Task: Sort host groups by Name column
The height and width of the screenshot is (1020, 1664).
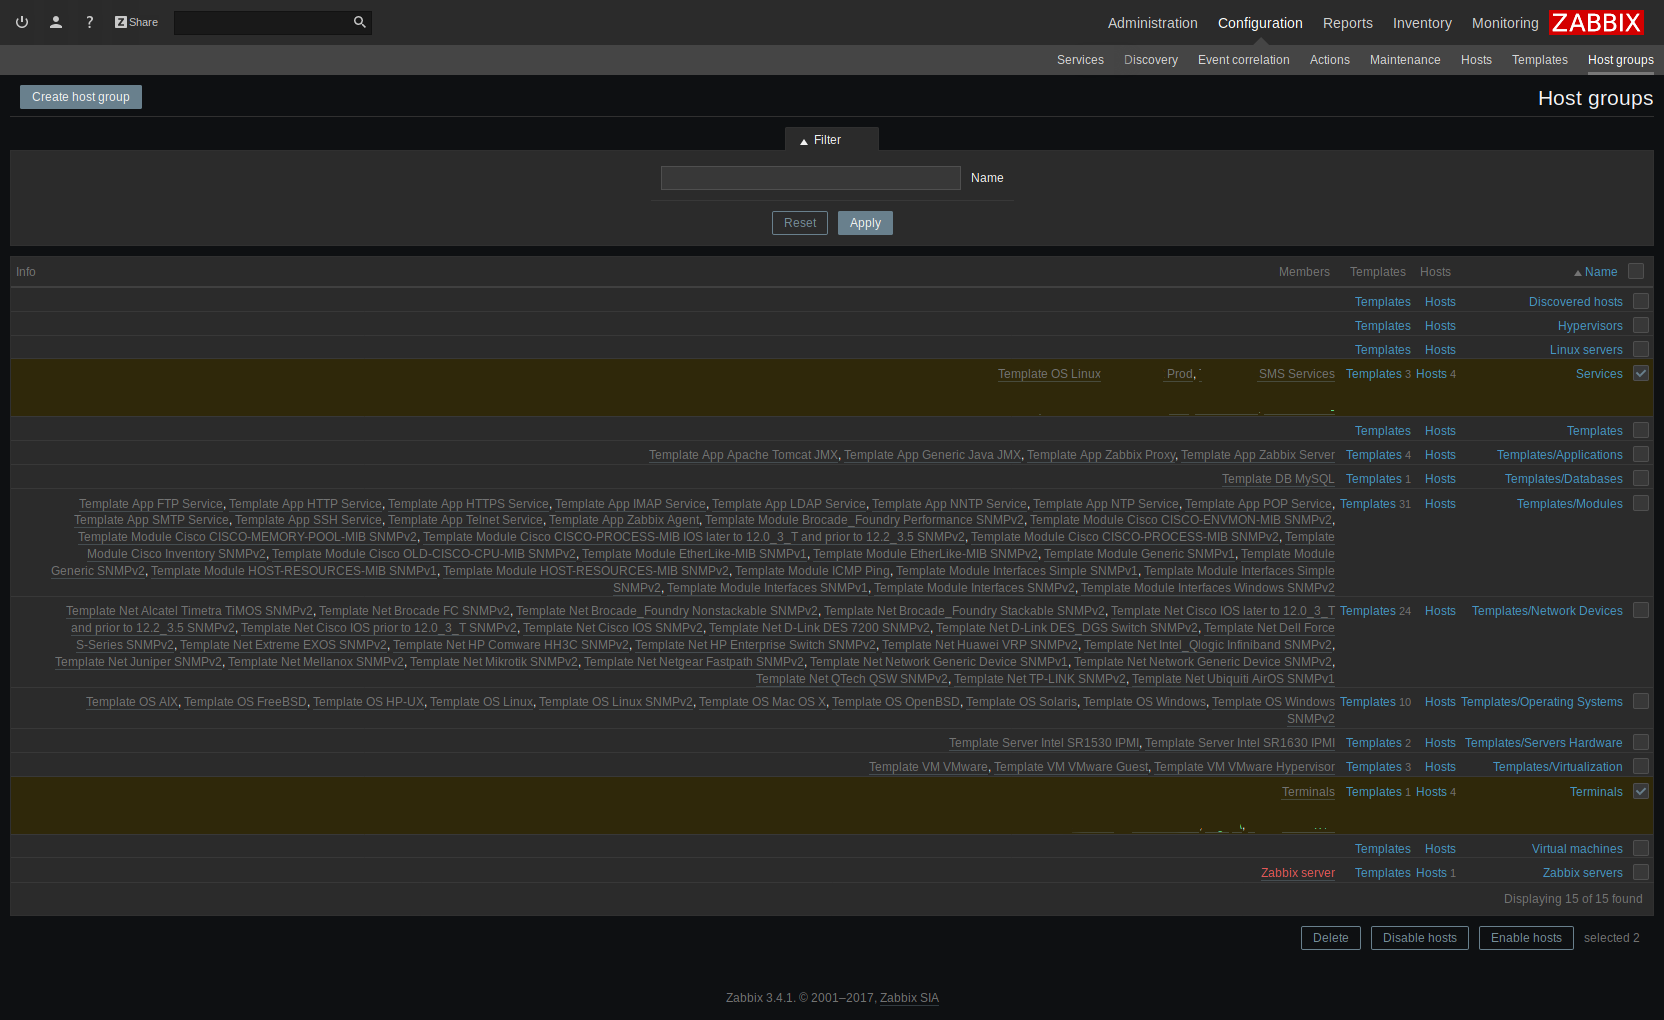Action: point(1600,272)
